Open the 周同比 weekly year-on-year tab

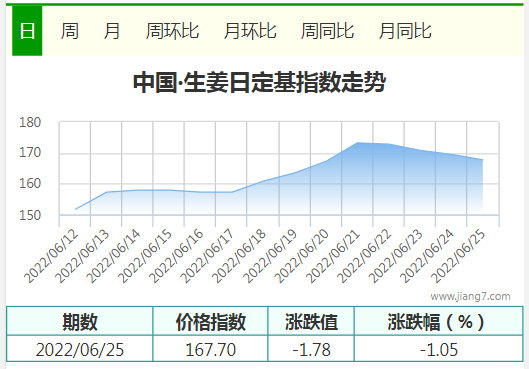[x=327, y=31]
